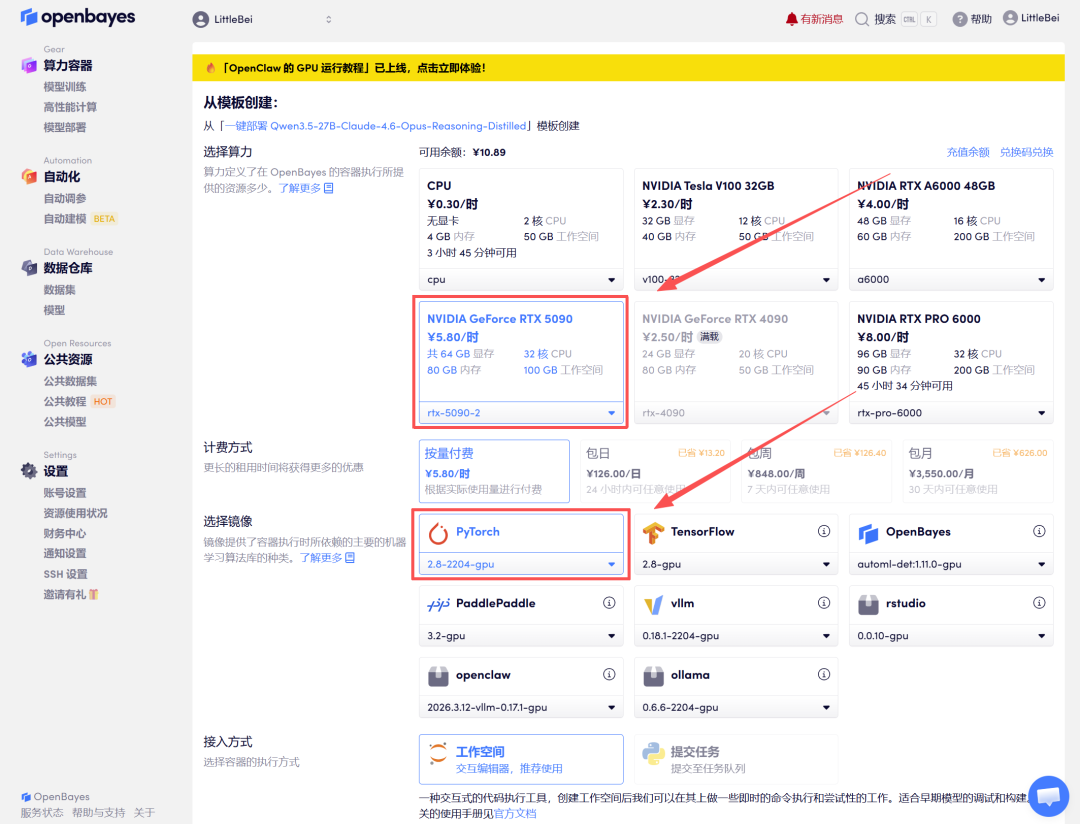Click the 设置 gear sidebar icon
The height and width of the screenshot is (824, 1080).
pos(29,471)
